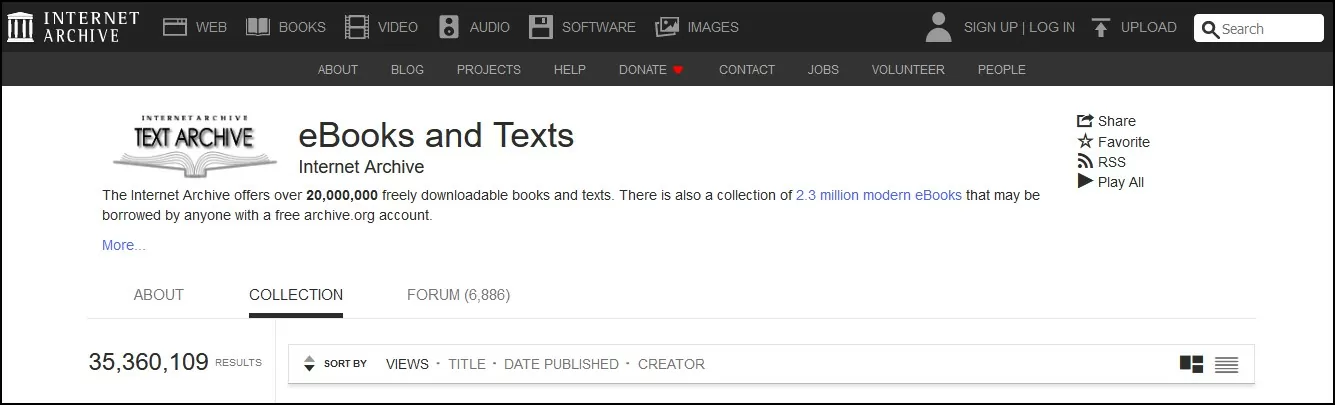Open the ABOUT submenu link

pos(338,70)
